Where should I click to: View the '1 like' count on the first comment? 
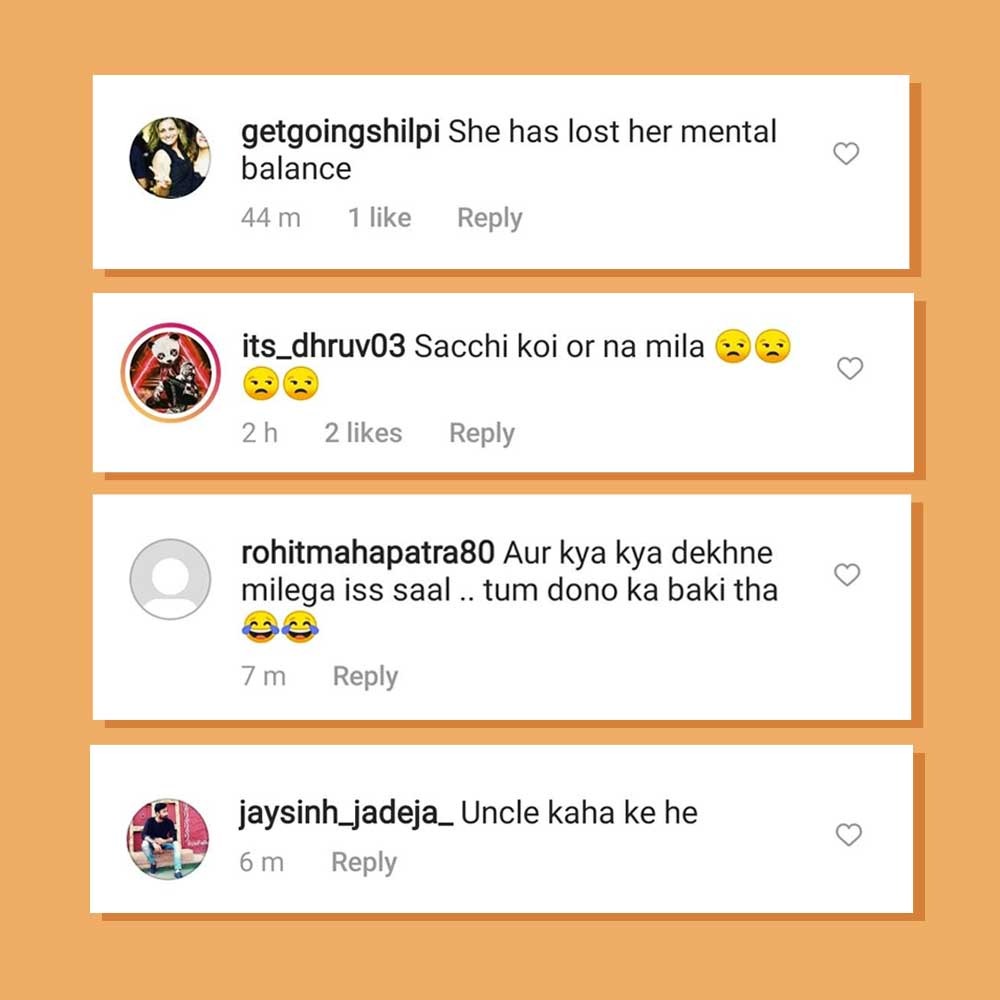point(379,218)
